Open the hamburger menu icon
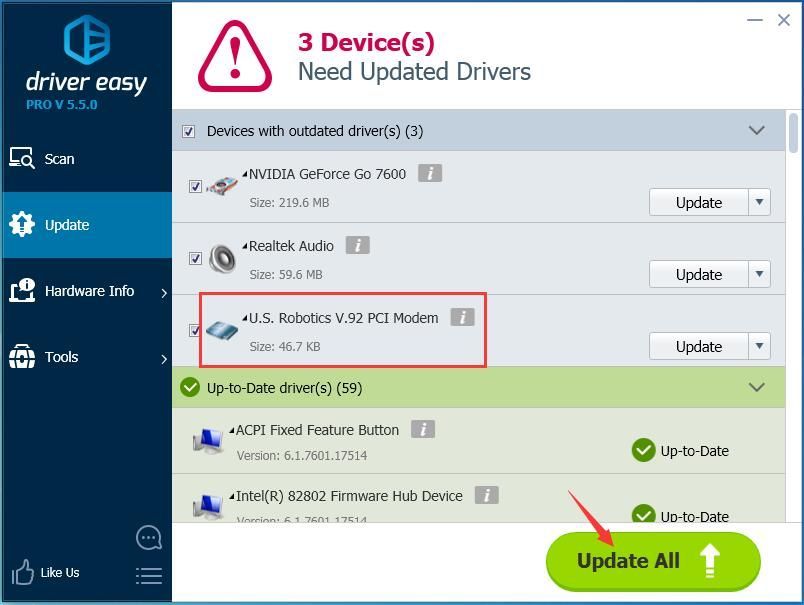This screenshot has height=605, width=804. [x=149, y=576]
